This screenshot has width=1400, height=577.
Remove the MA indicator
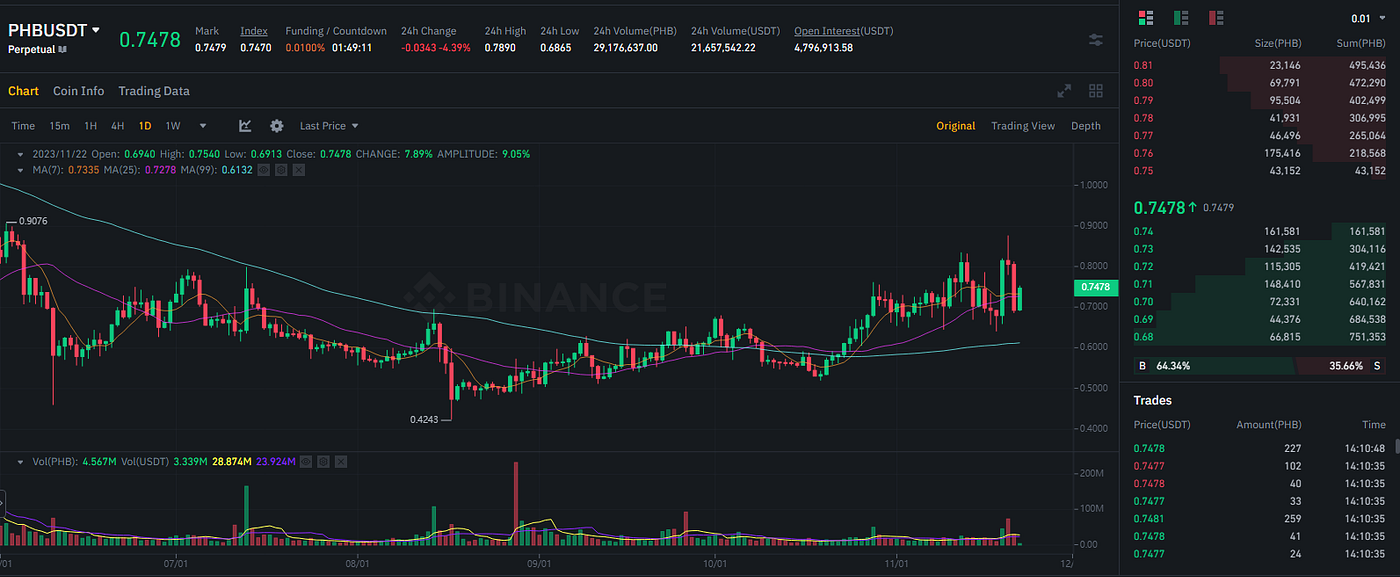[299, 170]
